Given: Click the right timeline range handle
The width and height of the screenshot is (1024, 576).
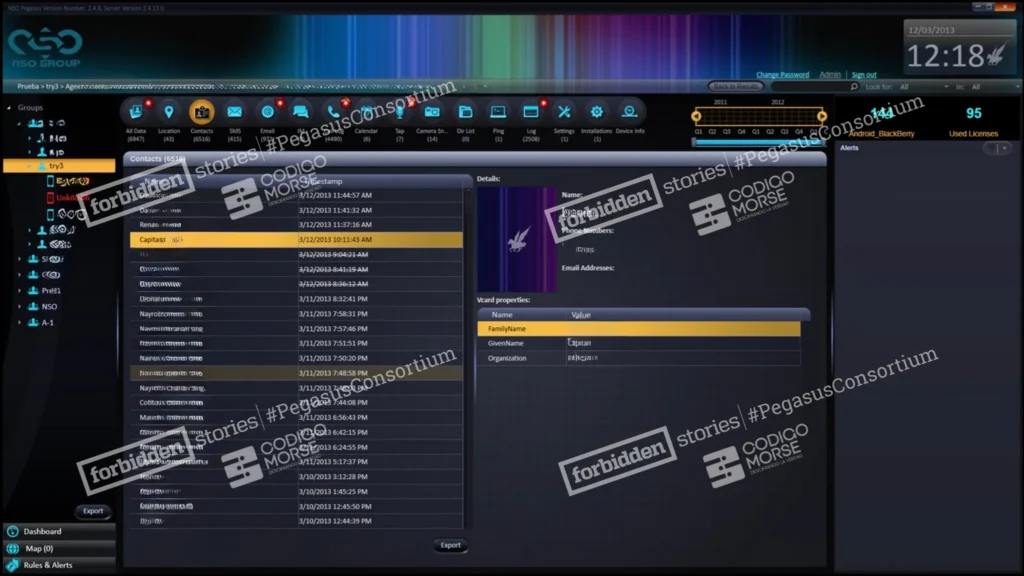Looking at the screenshot, I should 822,116.
